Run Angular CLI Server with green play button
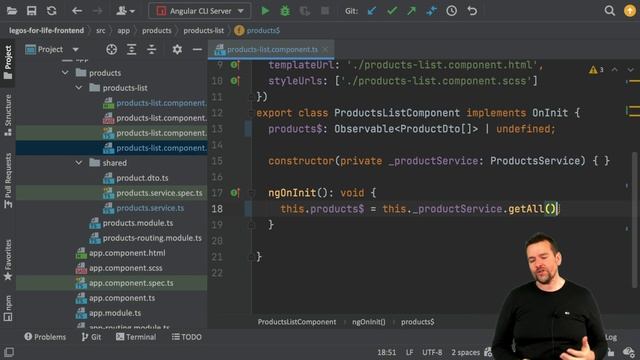This screenshot has width=640, height=360. point(265,11)
